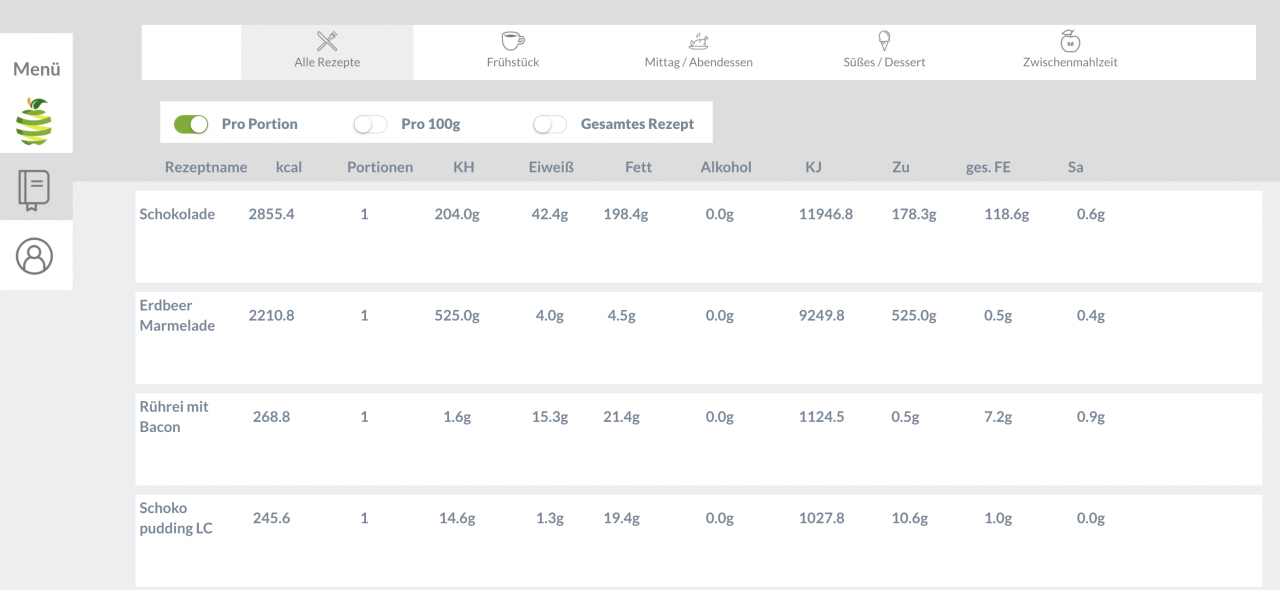Click the crossed fork and knife icon

(x=327, y=41)
